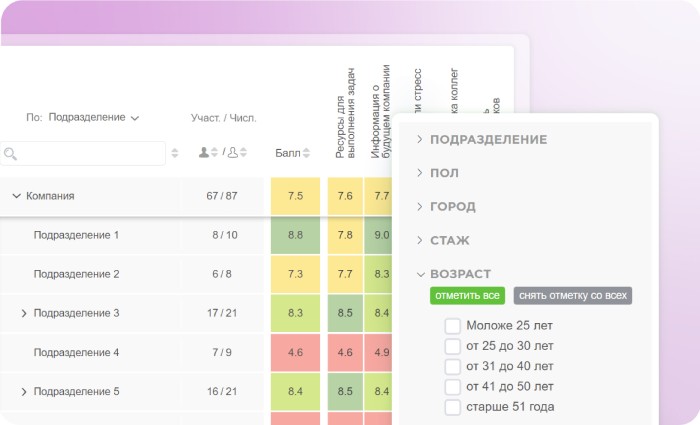Check the Моложе 25 лет checkbox
Image resolution: width=700 pixels, height=425 pixels.
coord(452,326)
